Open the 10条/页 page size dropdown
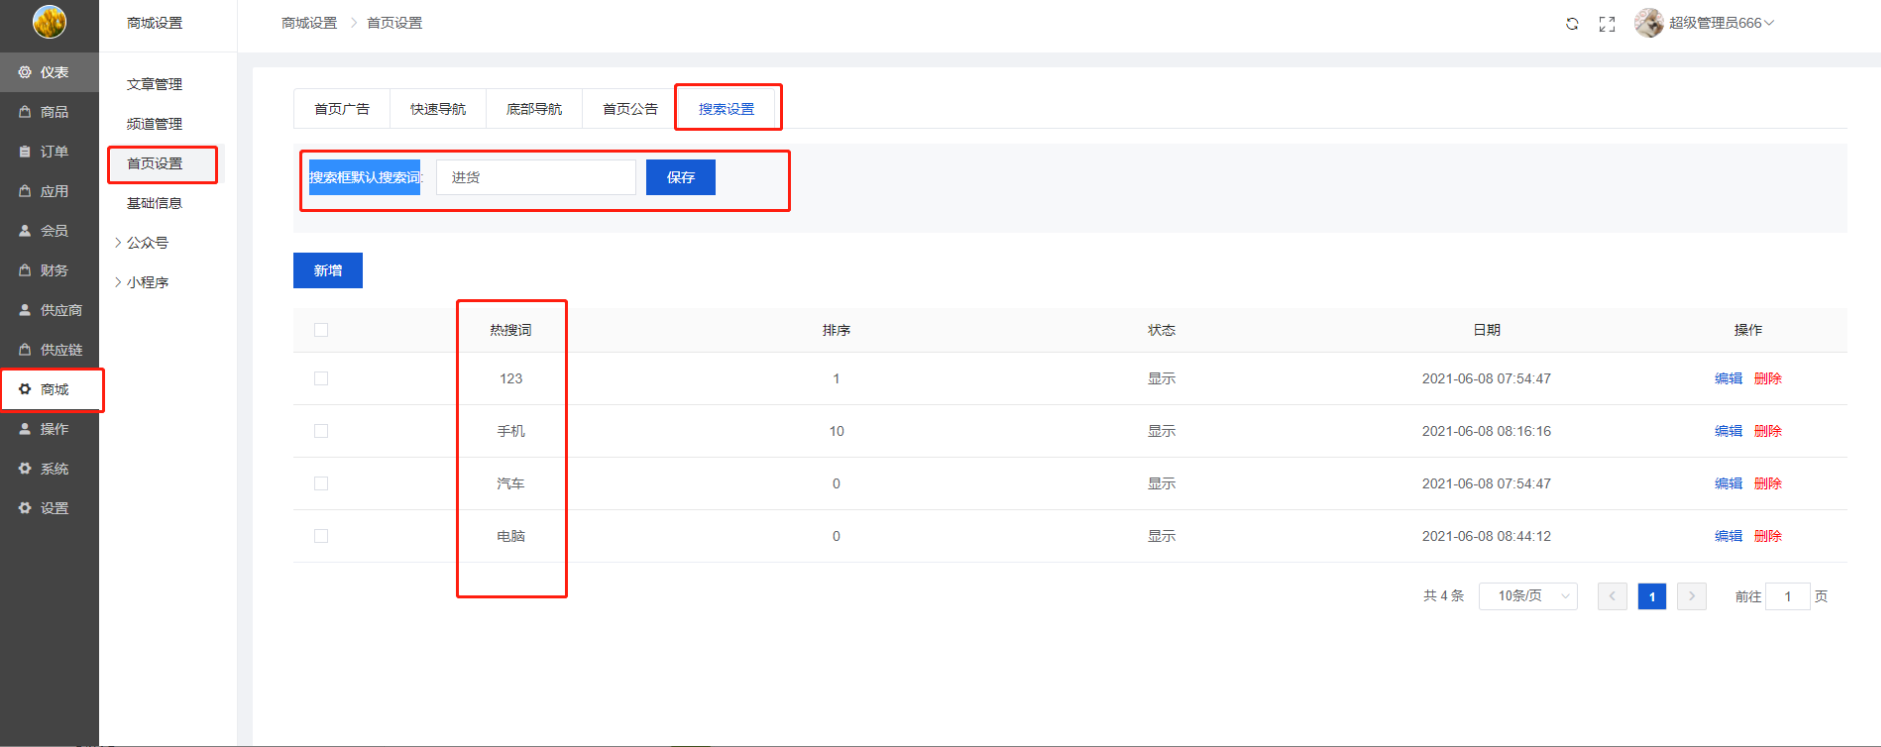 [x=1528, y=596]
